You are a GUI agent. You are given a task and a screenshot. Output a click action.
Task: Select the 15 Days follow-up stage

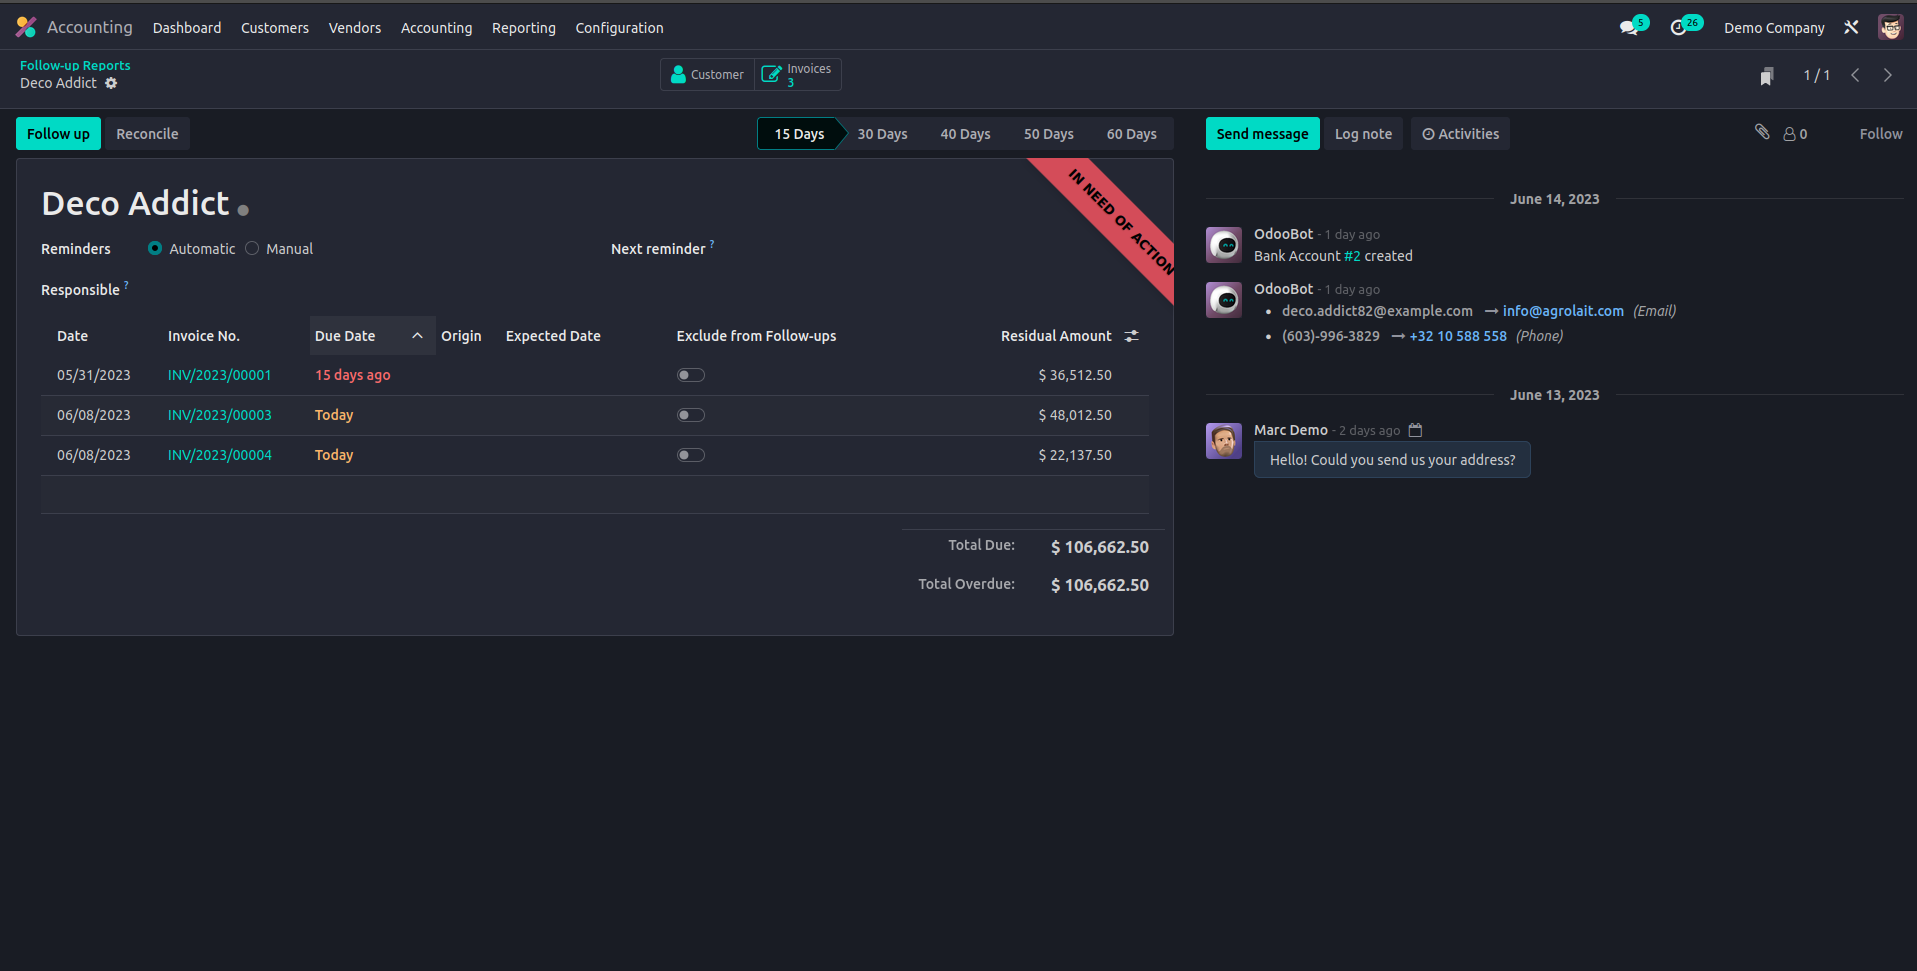799,134
